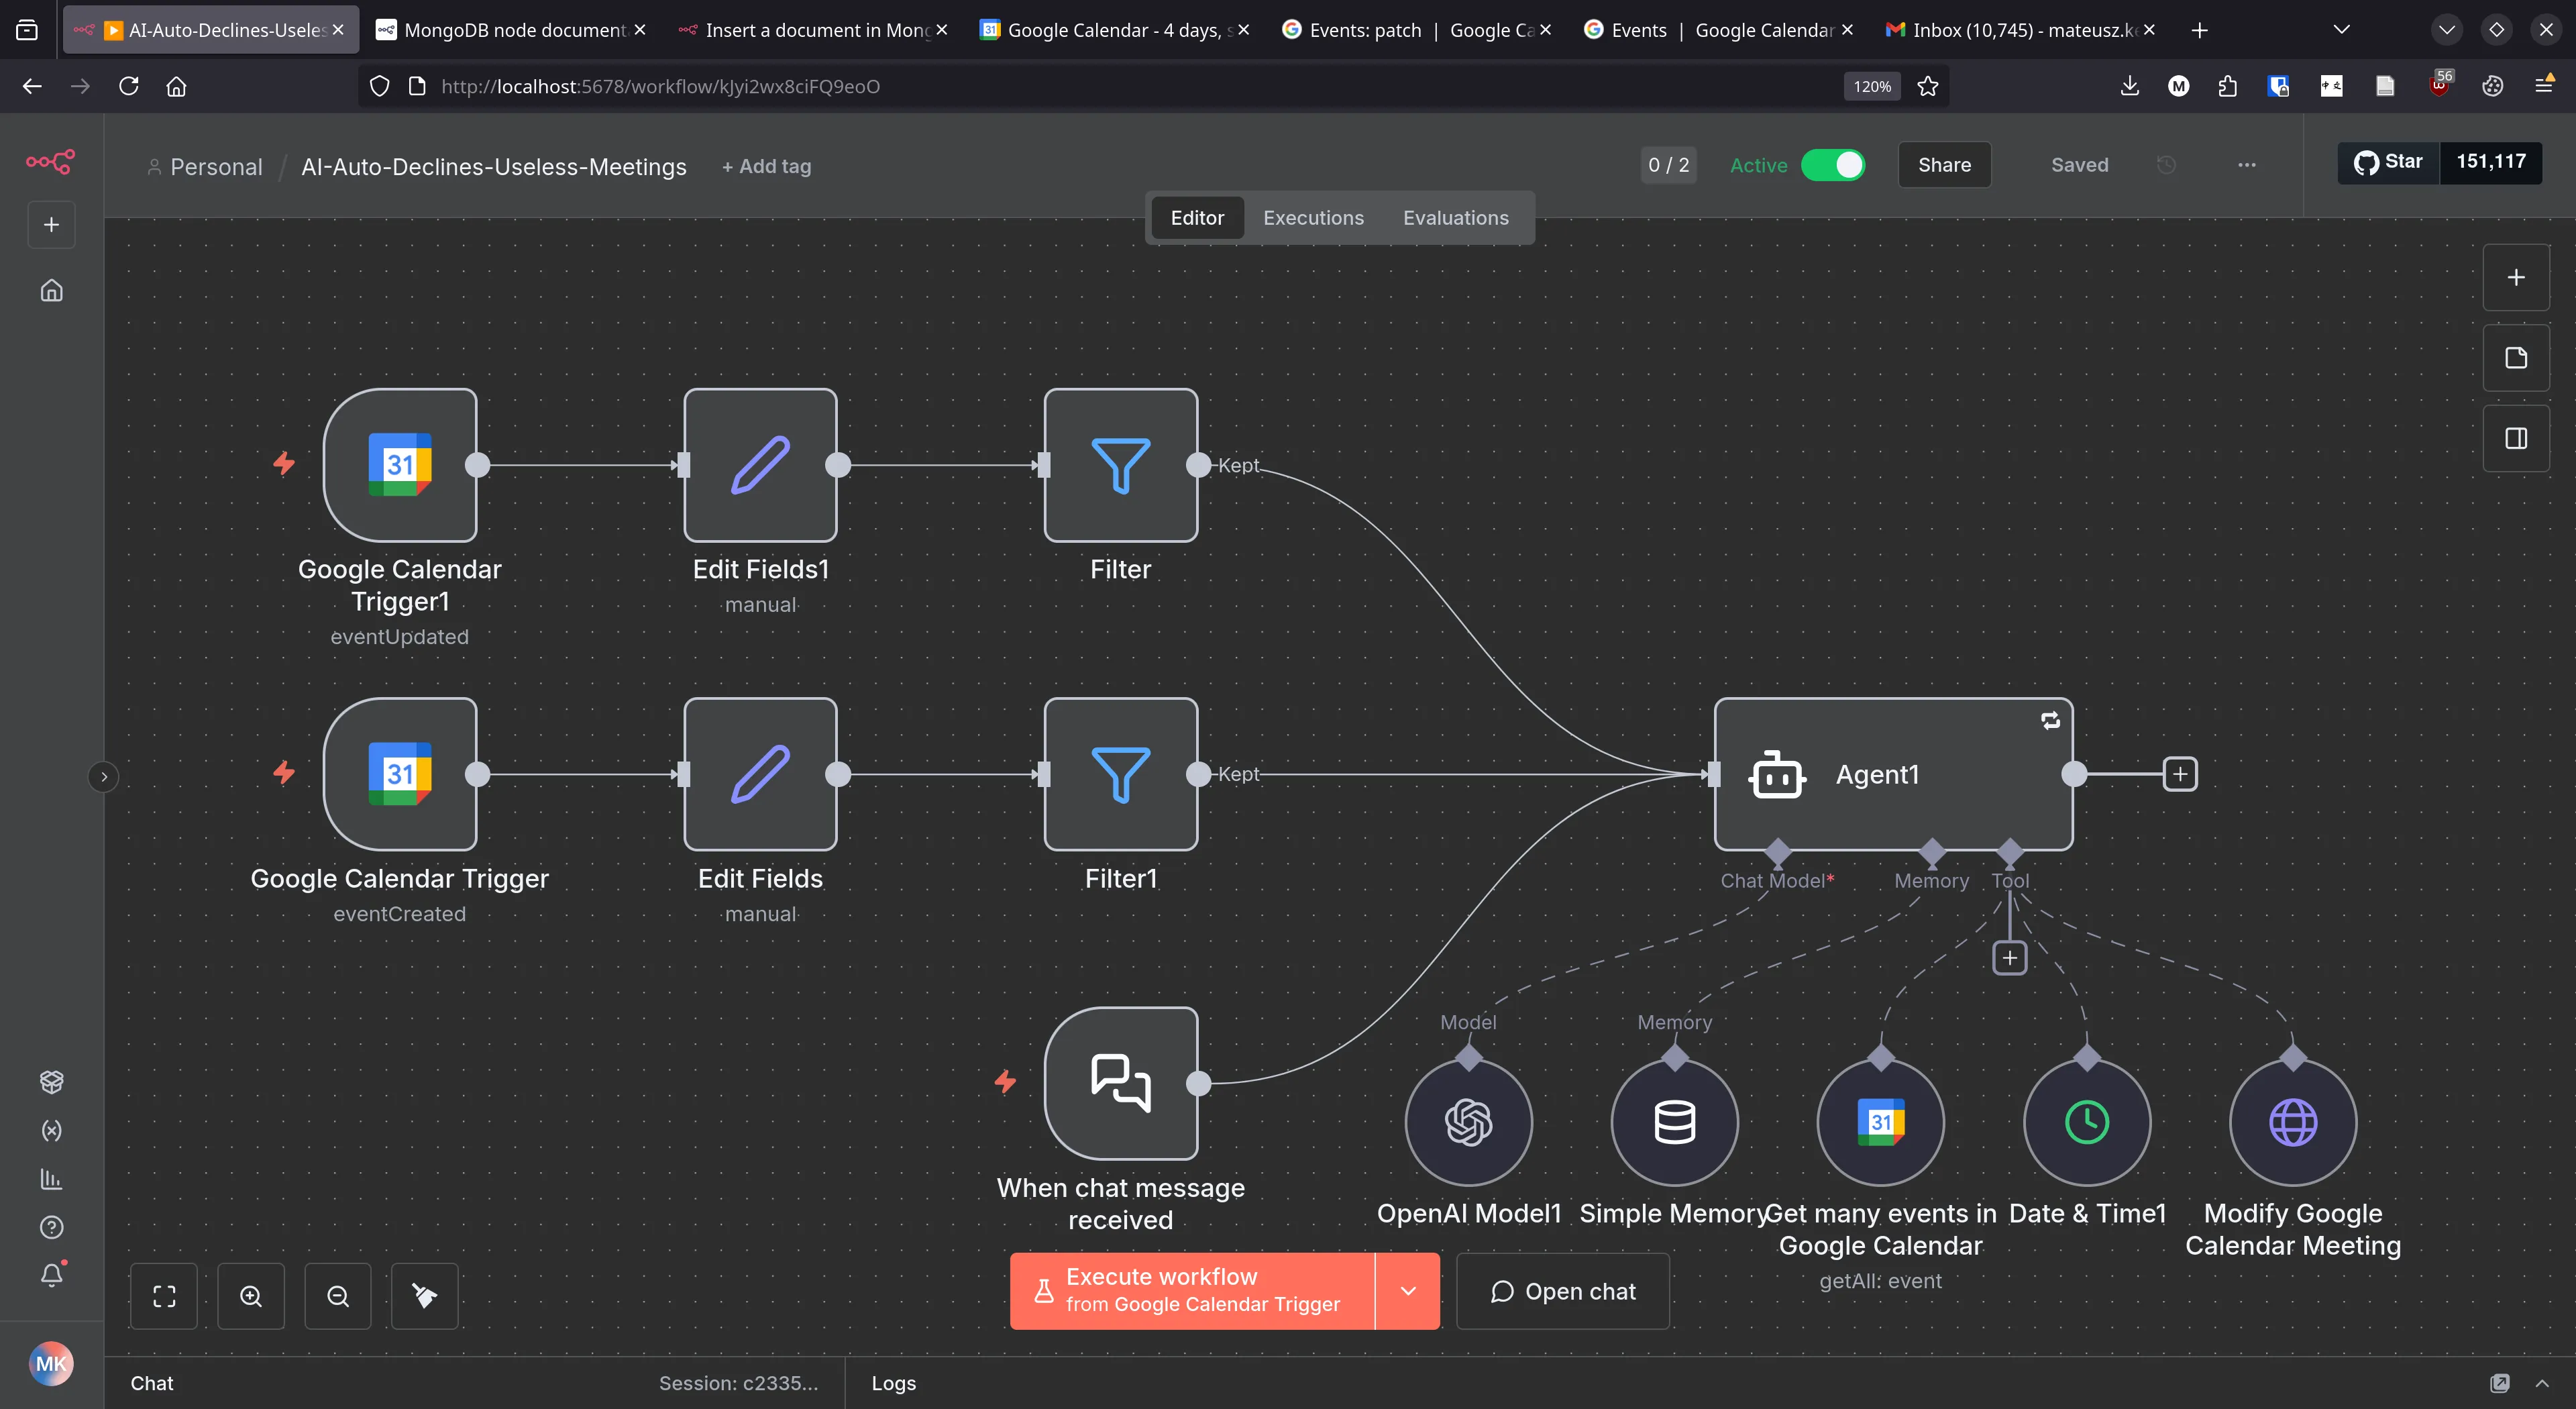Click the Modify Google Calendar Meeting node

pos(2292,1122)
